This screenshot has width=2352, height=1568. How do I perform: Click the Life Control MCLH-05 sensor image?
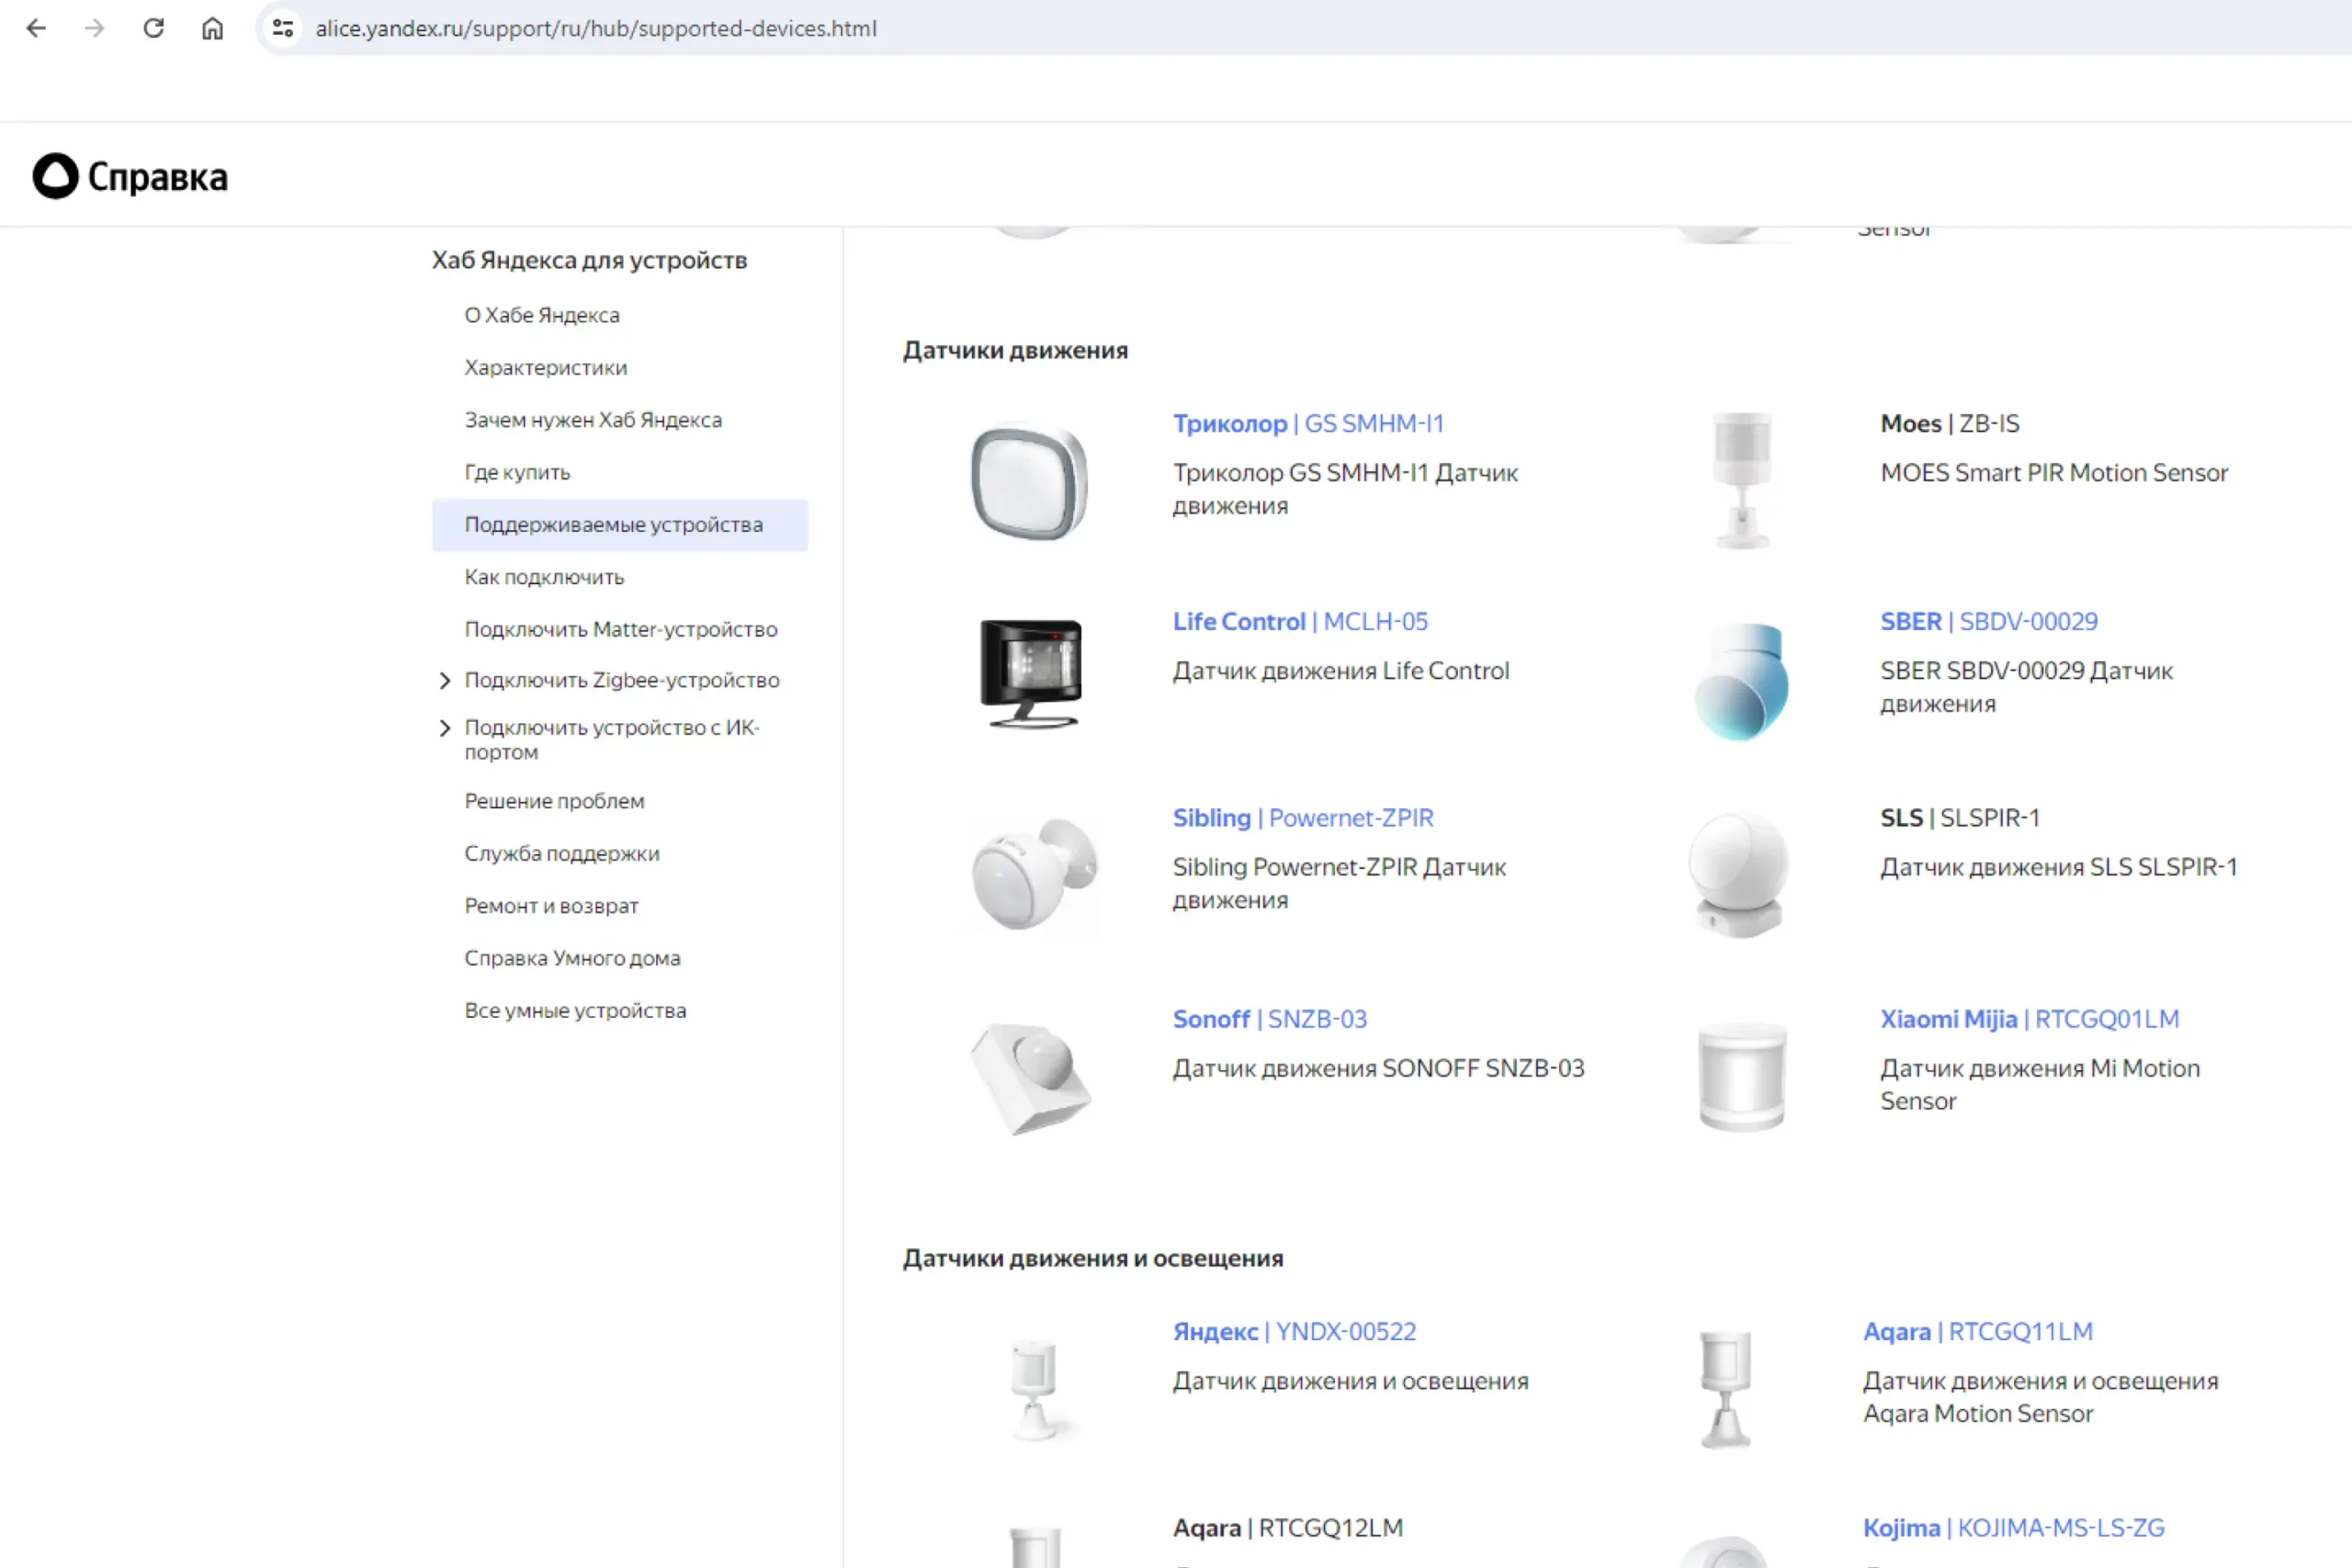(1031, 673)
